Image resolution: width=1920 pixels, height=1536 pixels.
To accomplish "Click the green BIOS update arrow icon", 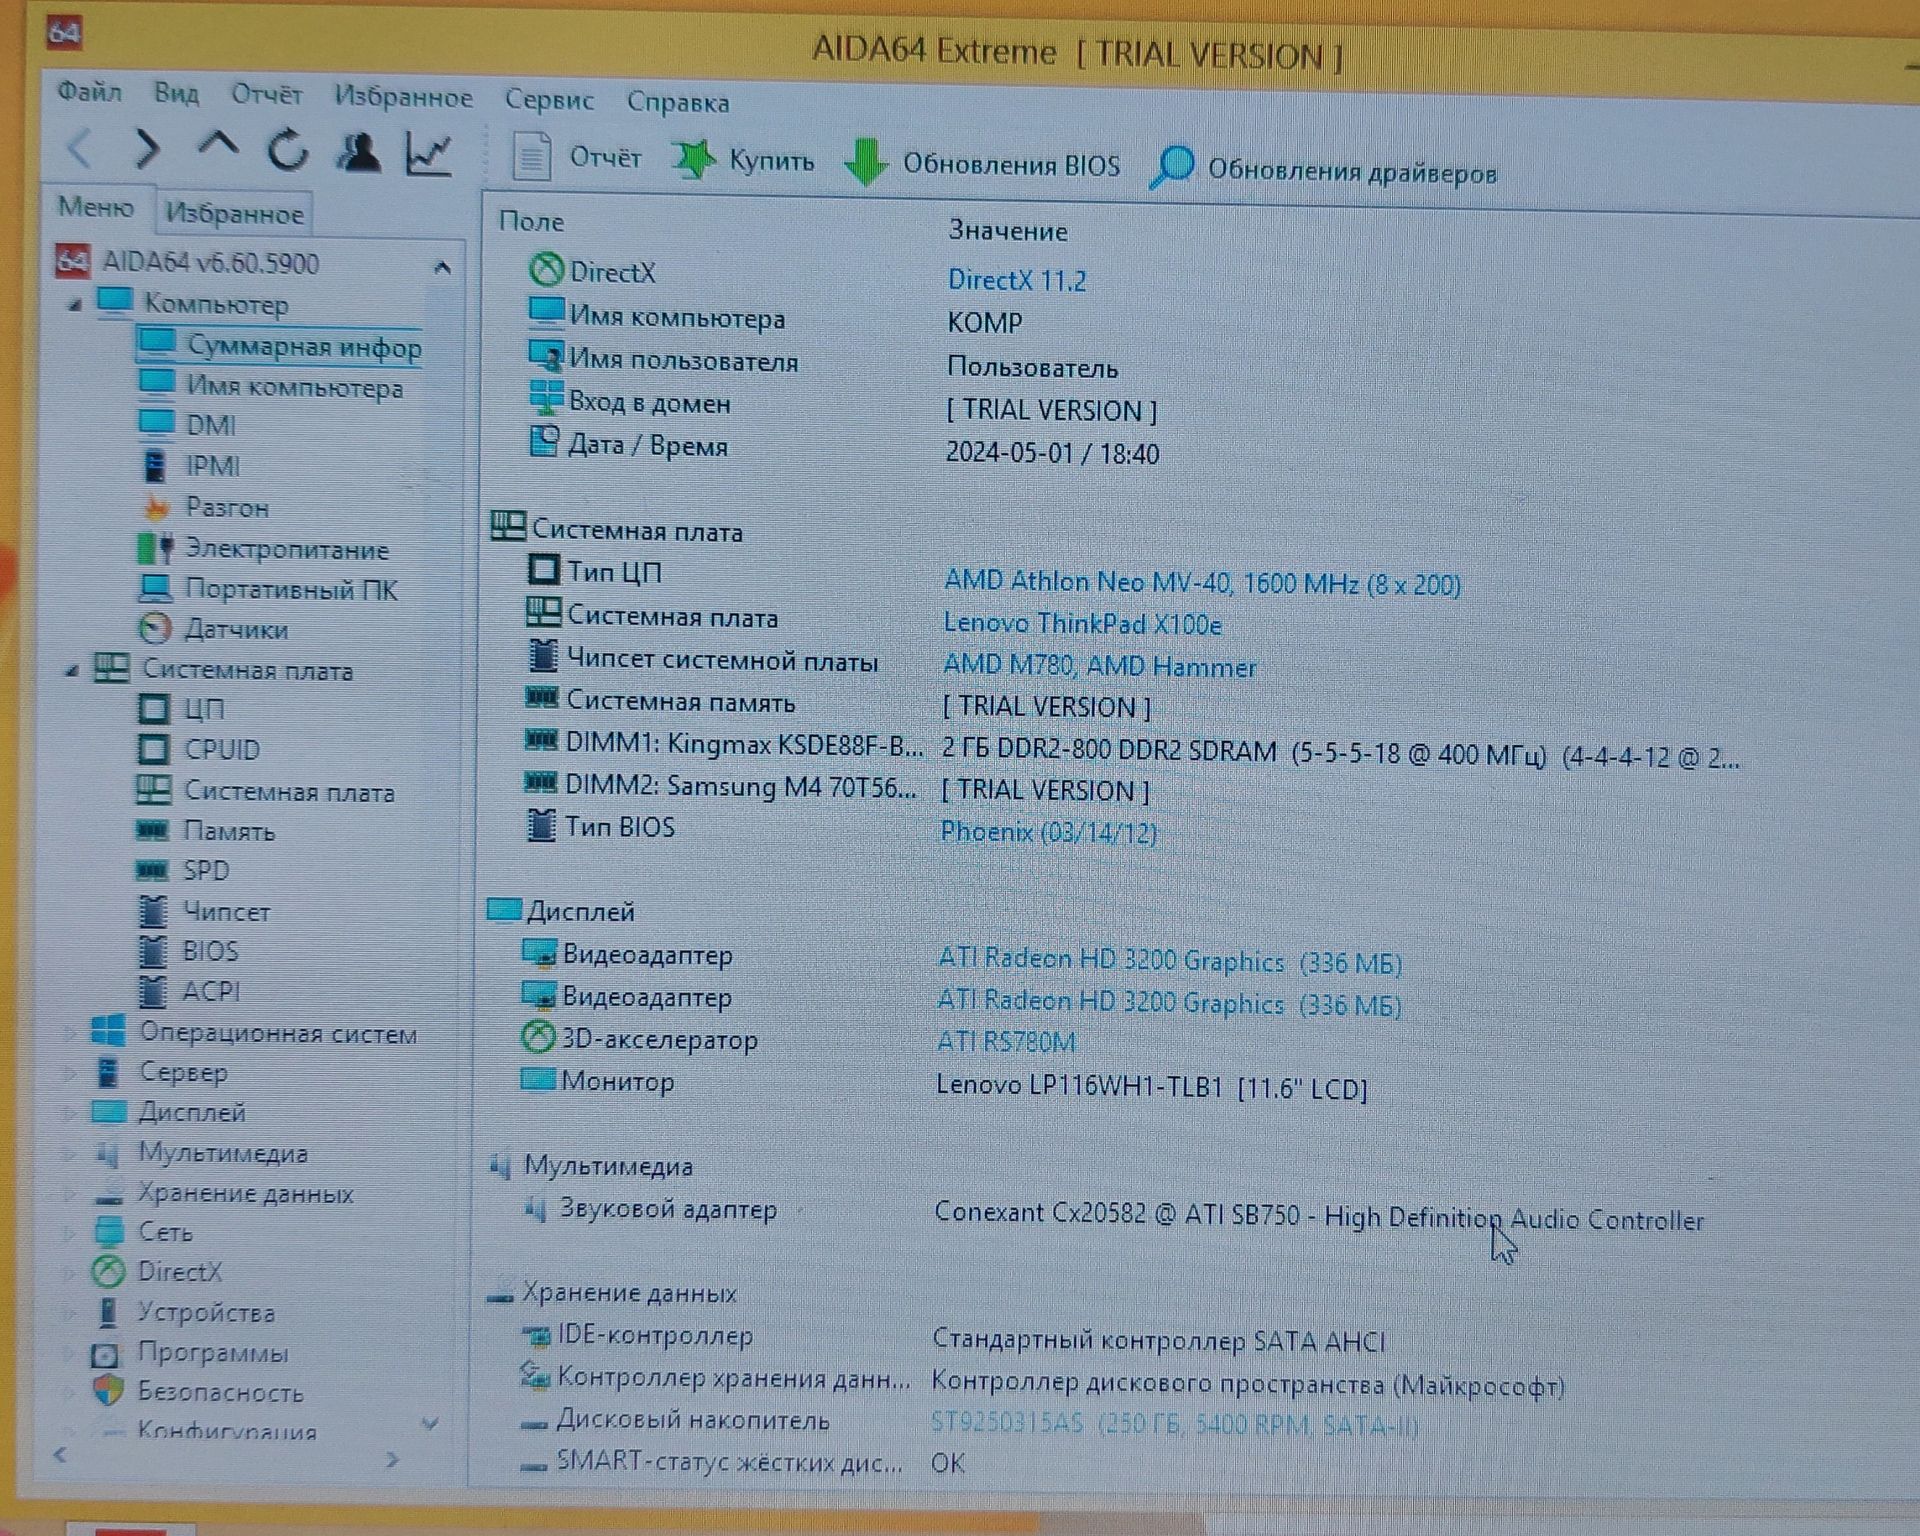I will tap(866, 162).
